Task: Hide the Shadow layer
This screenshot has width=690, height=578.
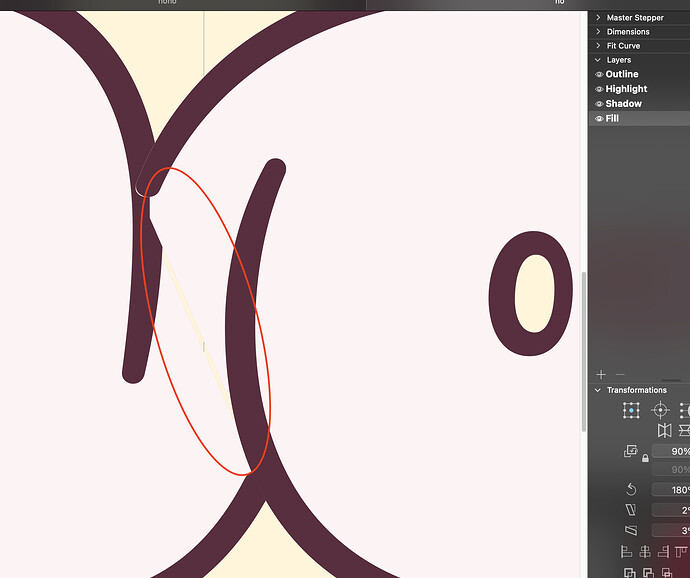Action: tap(599, 104)
